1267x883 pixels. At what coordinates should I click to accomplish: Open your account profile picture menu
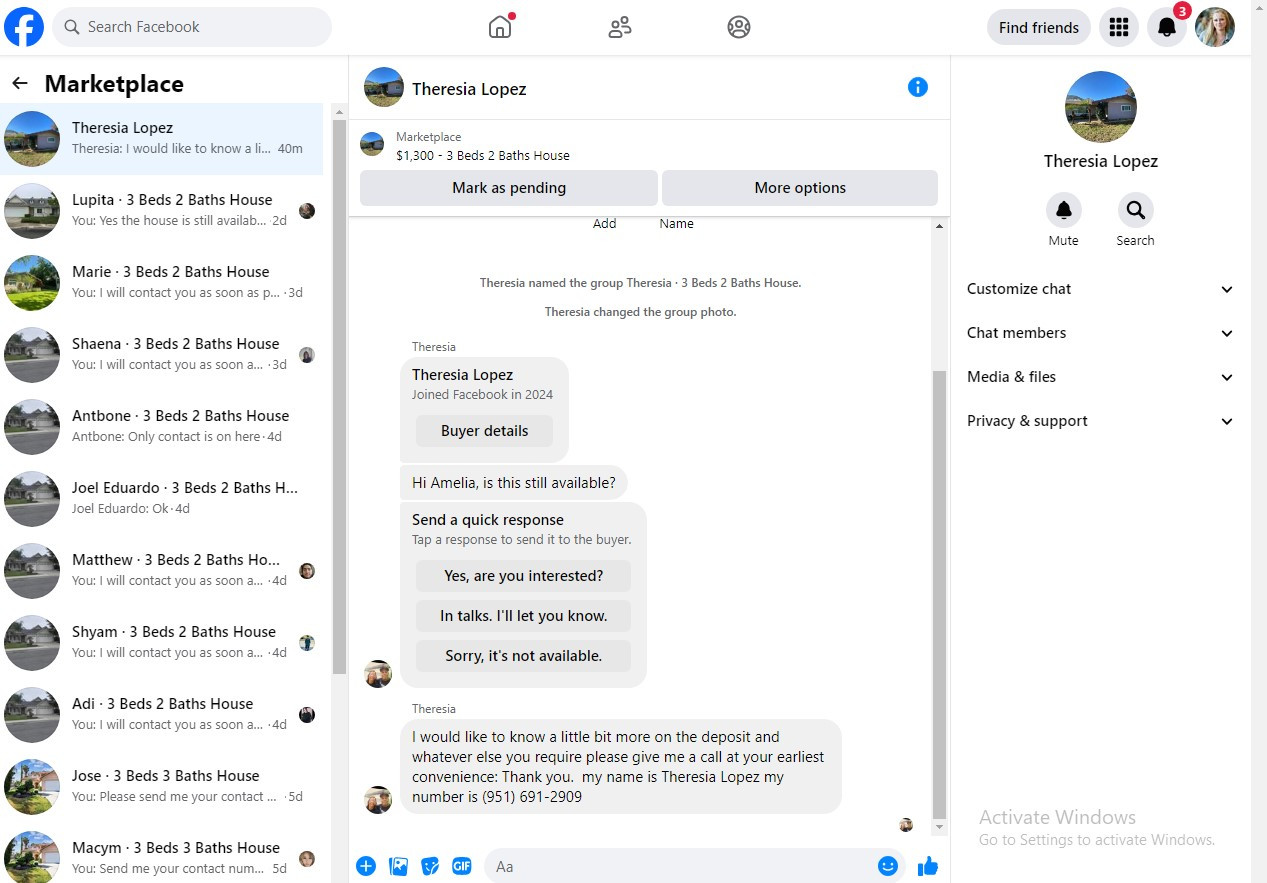[x=1215, y=27]
